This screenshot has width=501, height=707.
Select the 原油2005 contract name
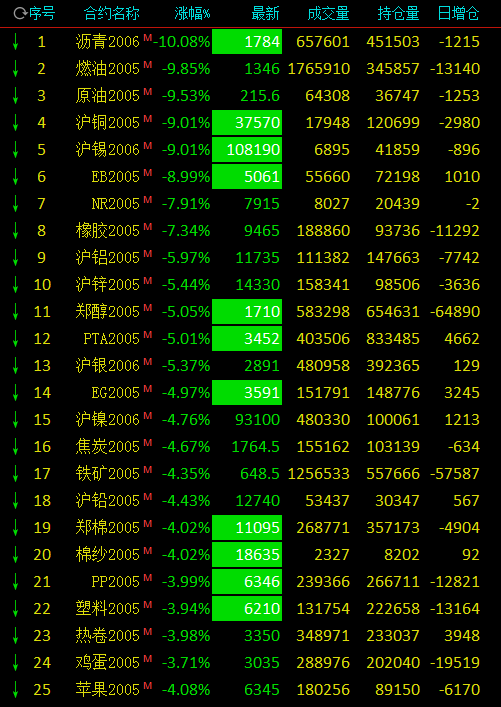(x=108, y=96)
